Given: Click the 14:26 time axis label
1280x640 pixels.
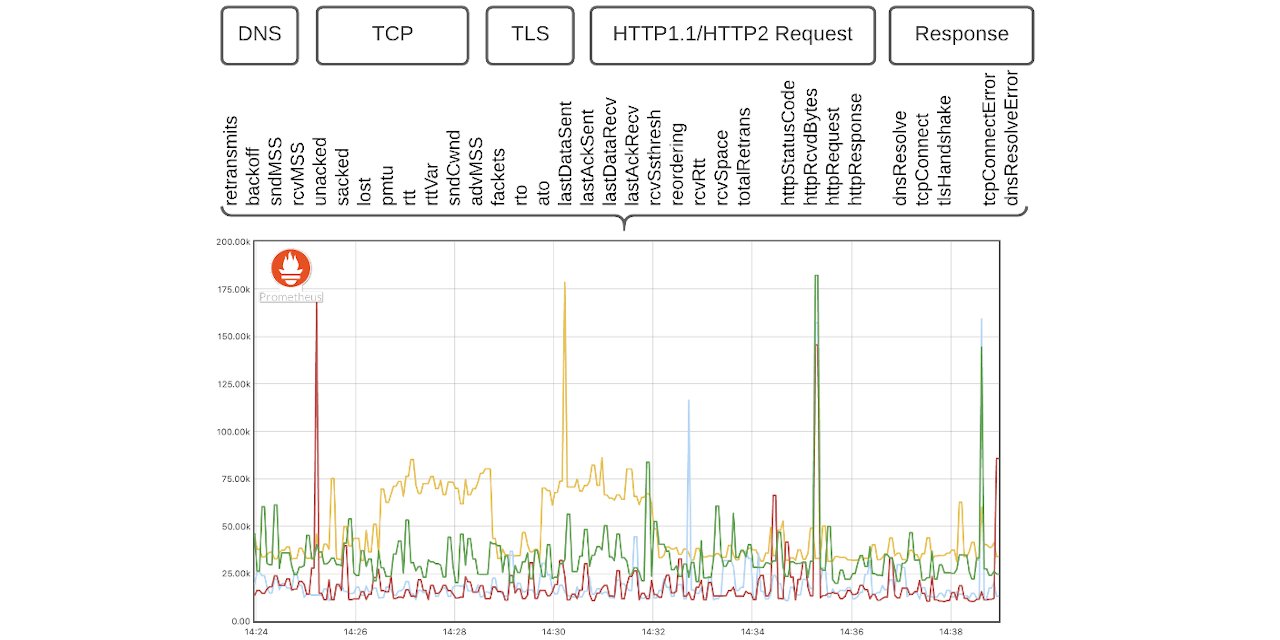Looking at the screenshot, I should (355, 632).
